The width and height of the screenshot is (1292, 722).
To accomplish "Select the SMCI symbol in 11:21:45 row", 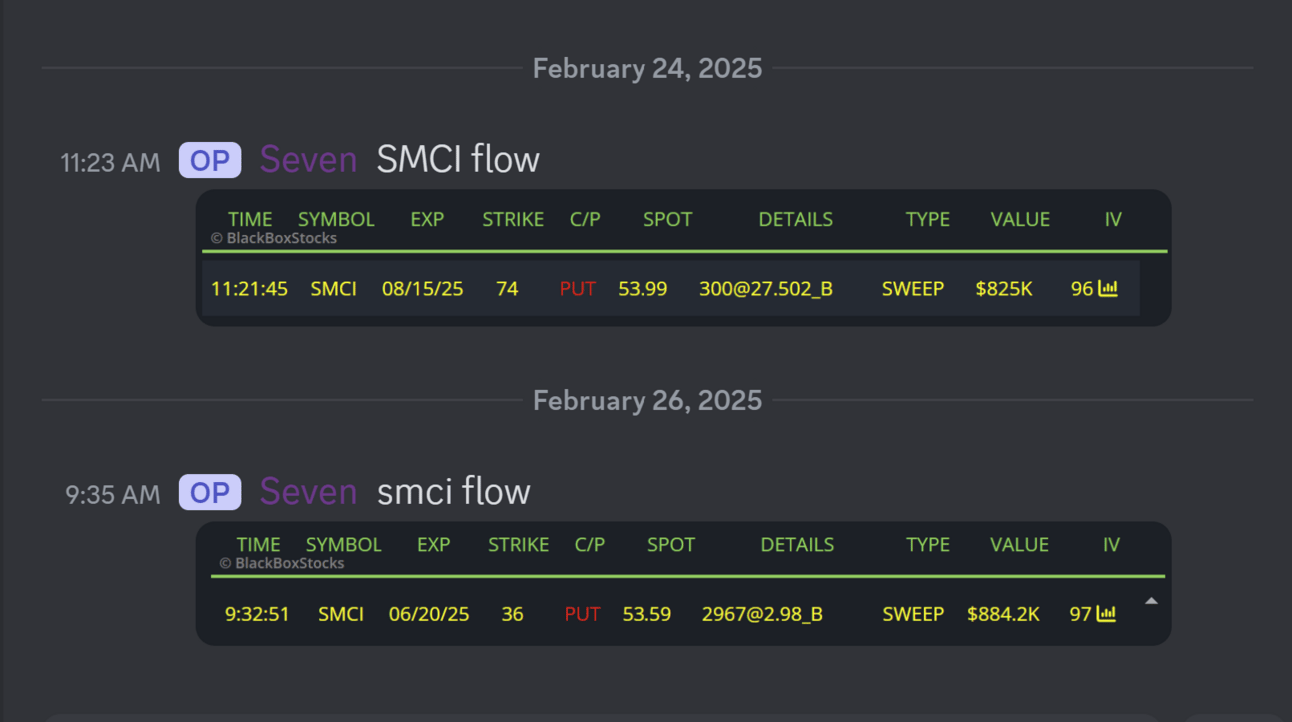I will (x=333, y=289).
